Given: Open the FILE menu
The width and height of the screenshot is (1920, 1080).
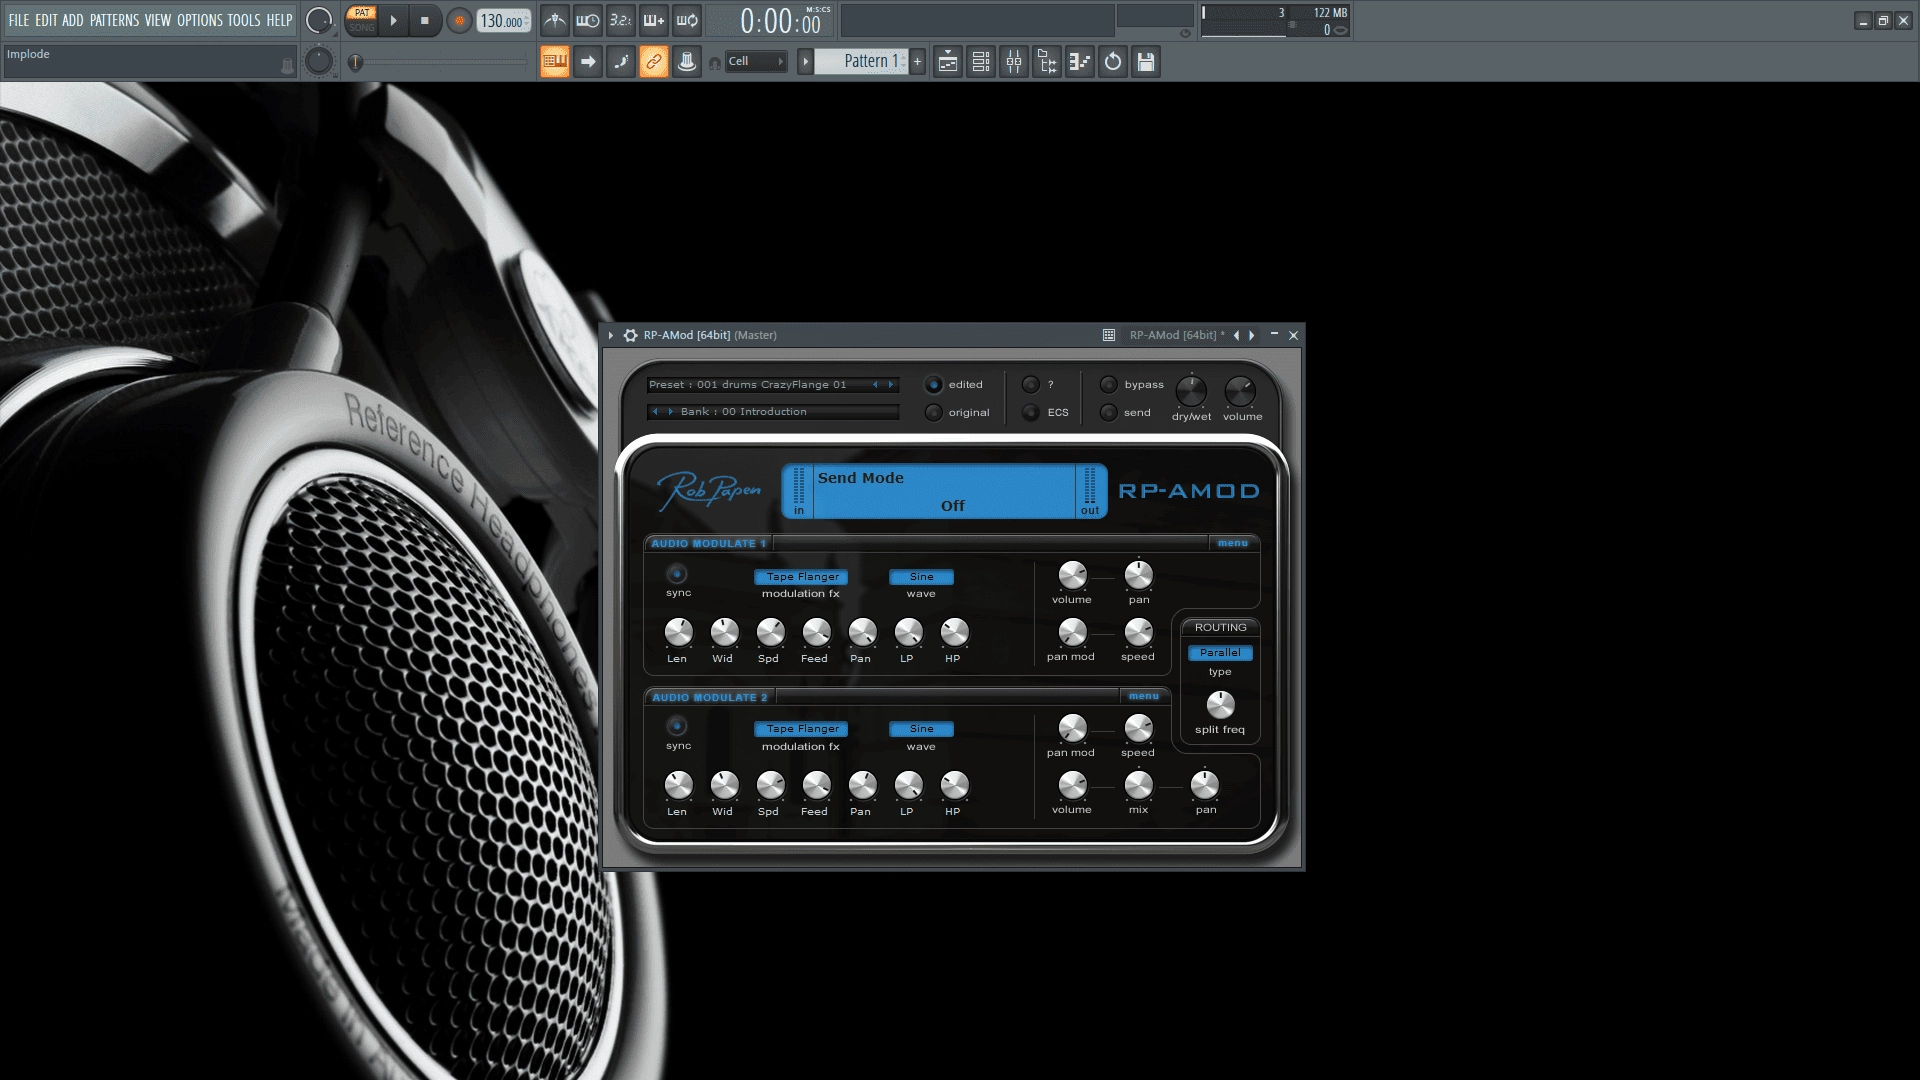Looking at the screenshot, I should point(19,20).
